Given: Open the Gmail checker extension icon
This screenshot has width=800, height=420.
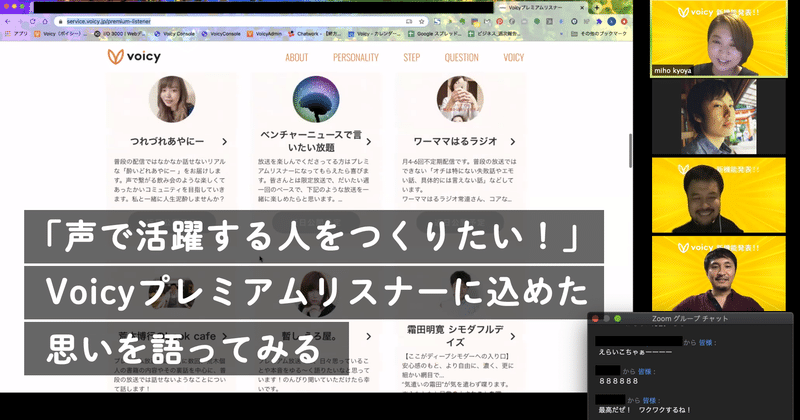Looking at the screenshot, I should pos(487,21).
